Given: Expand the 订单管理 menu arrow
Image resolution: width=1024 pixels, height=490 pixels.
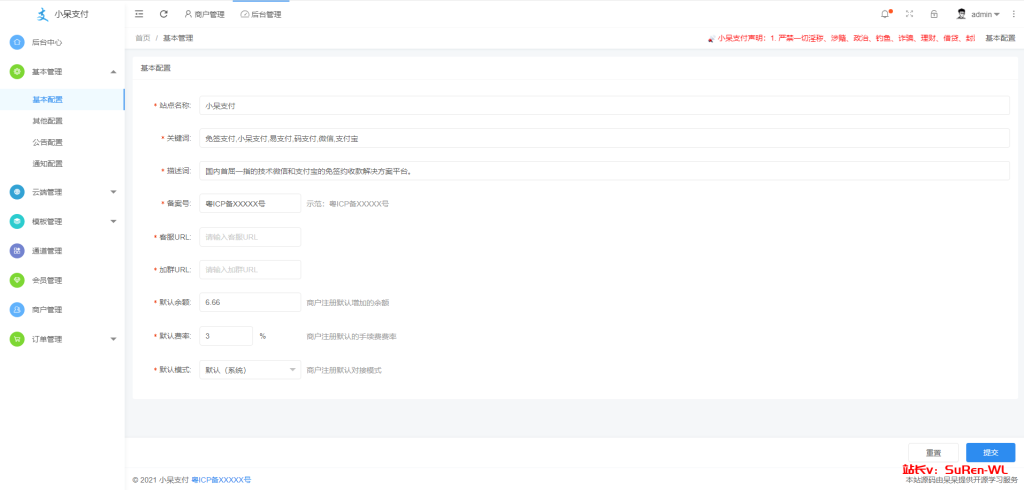Looking at the screenshot, I should tap(113, 339).
